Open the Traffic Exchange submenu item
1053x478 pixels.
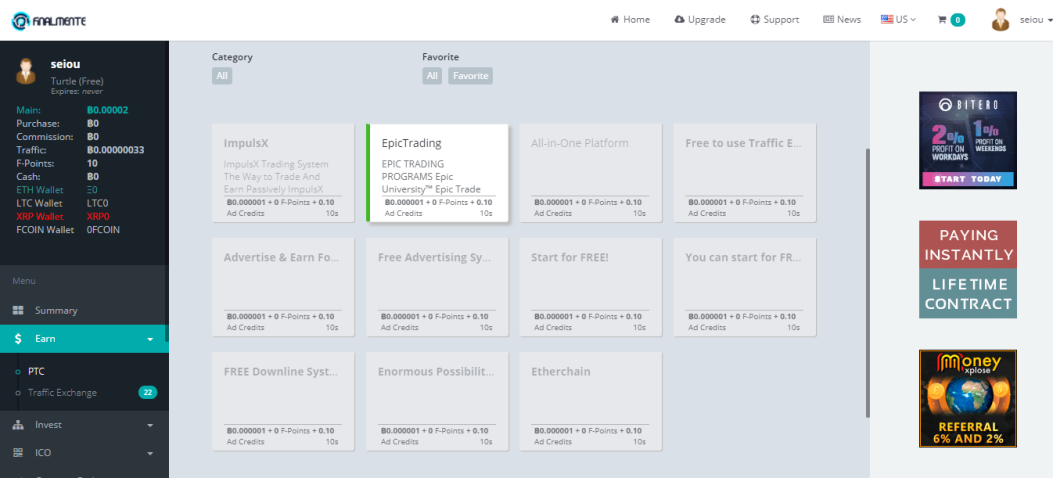[62, 393]
